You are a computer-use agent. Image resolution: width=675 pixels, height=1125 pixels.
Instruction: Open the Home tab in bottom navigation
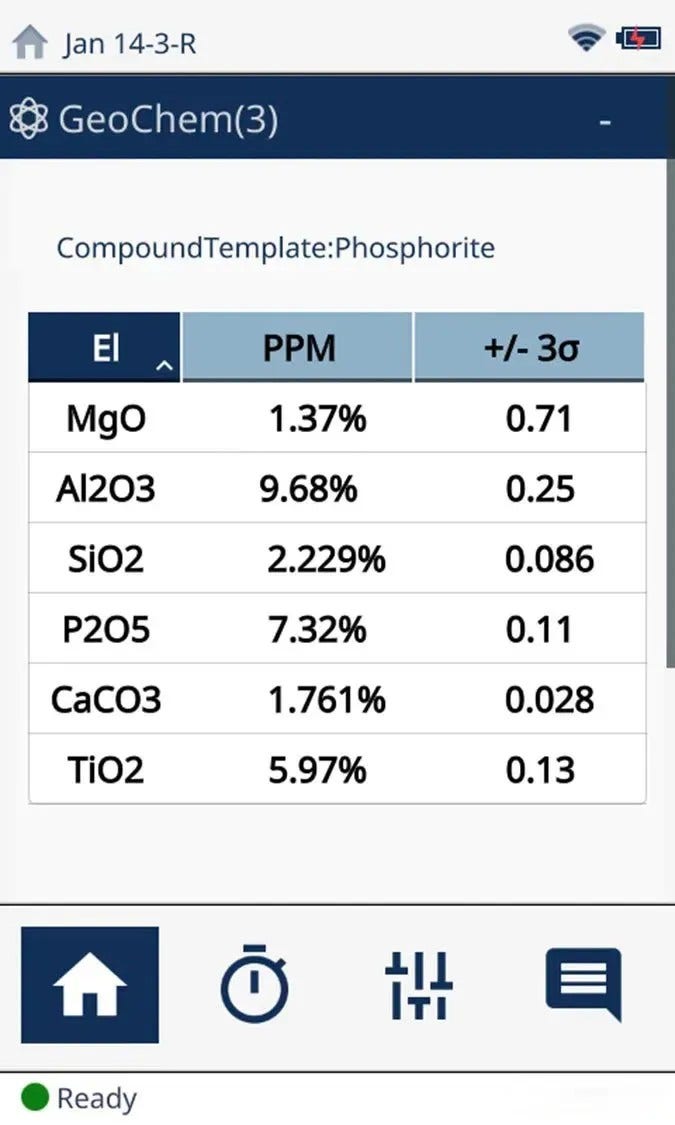[90, 985]
